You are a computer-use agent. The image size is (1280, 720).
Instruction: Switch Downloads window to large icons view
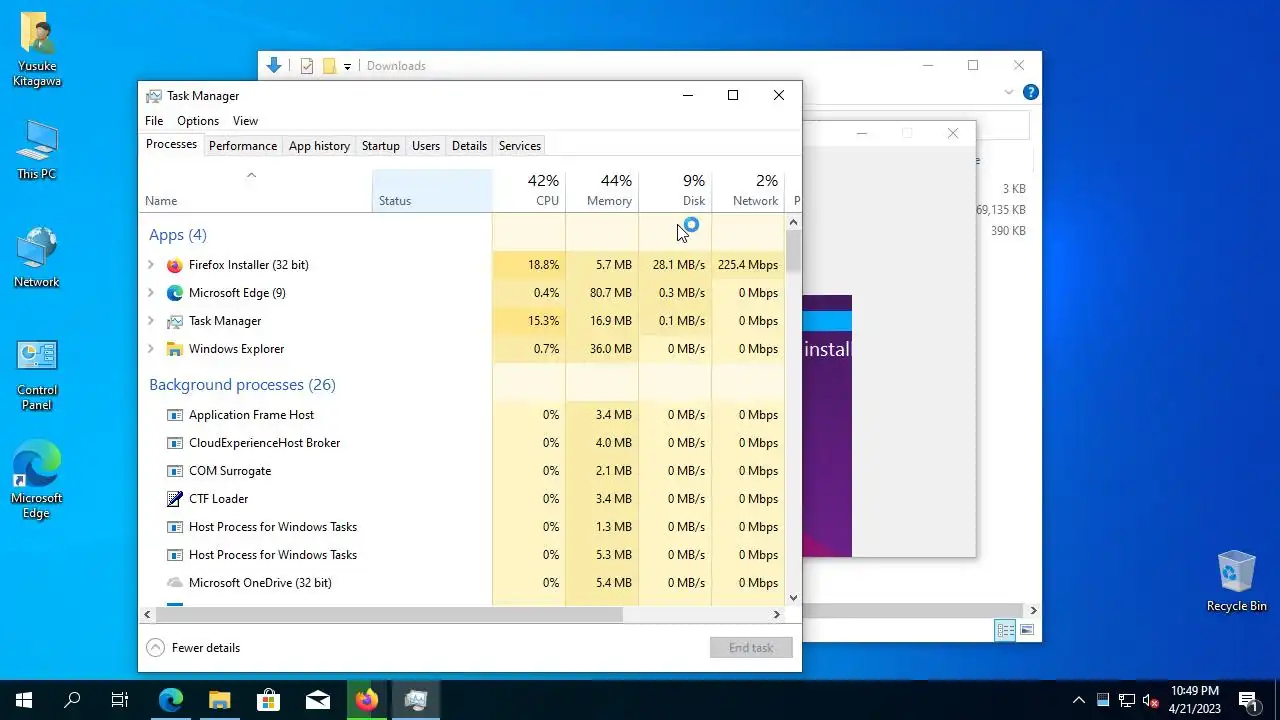pos(1027,630)
